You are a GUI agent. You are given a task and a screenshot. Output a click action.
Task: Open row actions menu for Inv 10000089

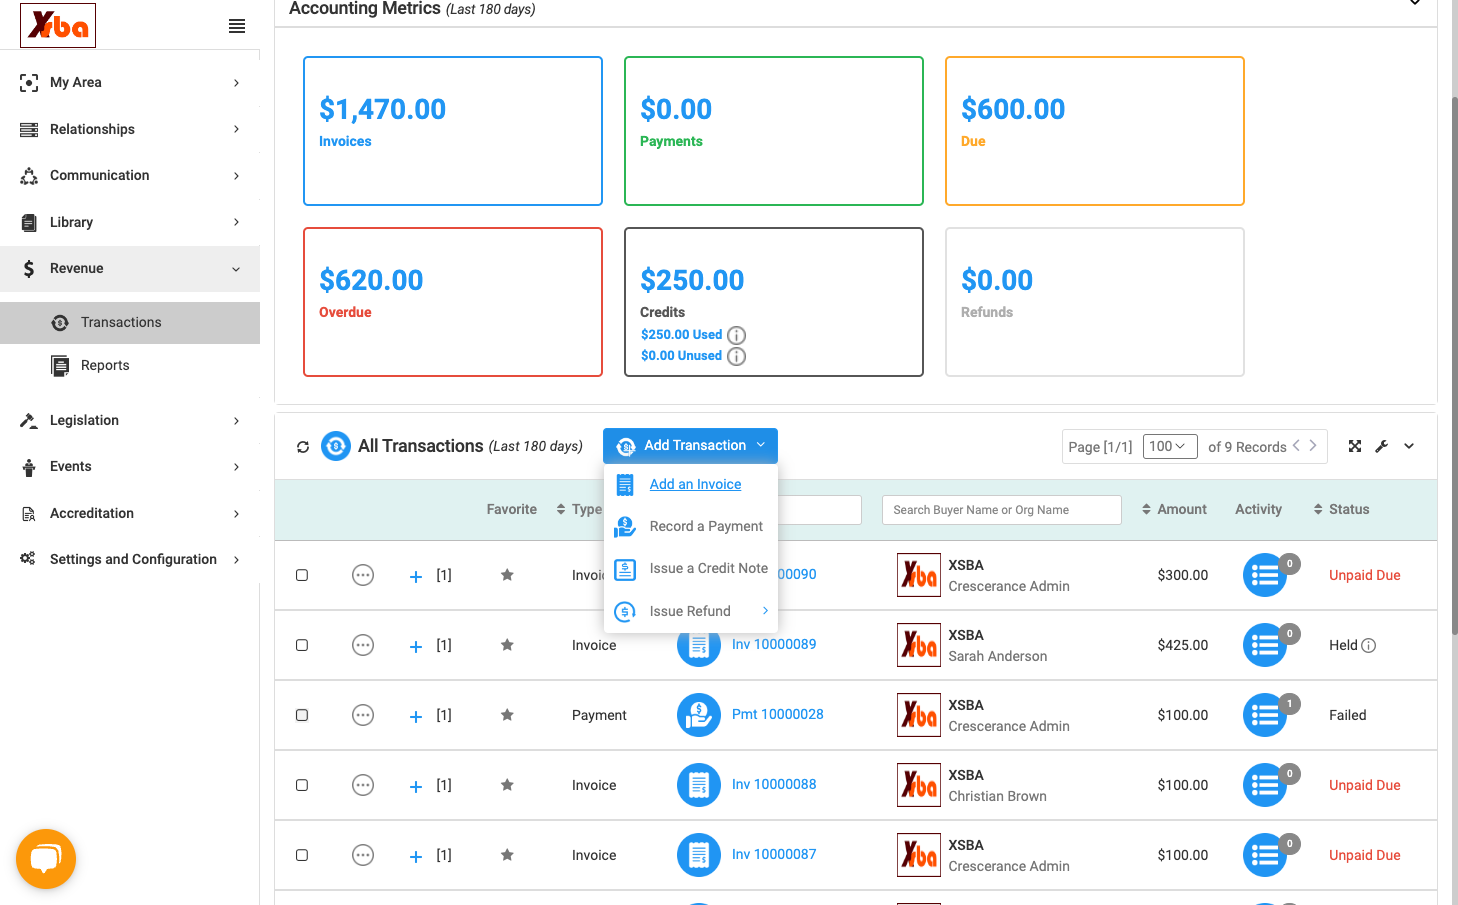click(x=363, y=645)
